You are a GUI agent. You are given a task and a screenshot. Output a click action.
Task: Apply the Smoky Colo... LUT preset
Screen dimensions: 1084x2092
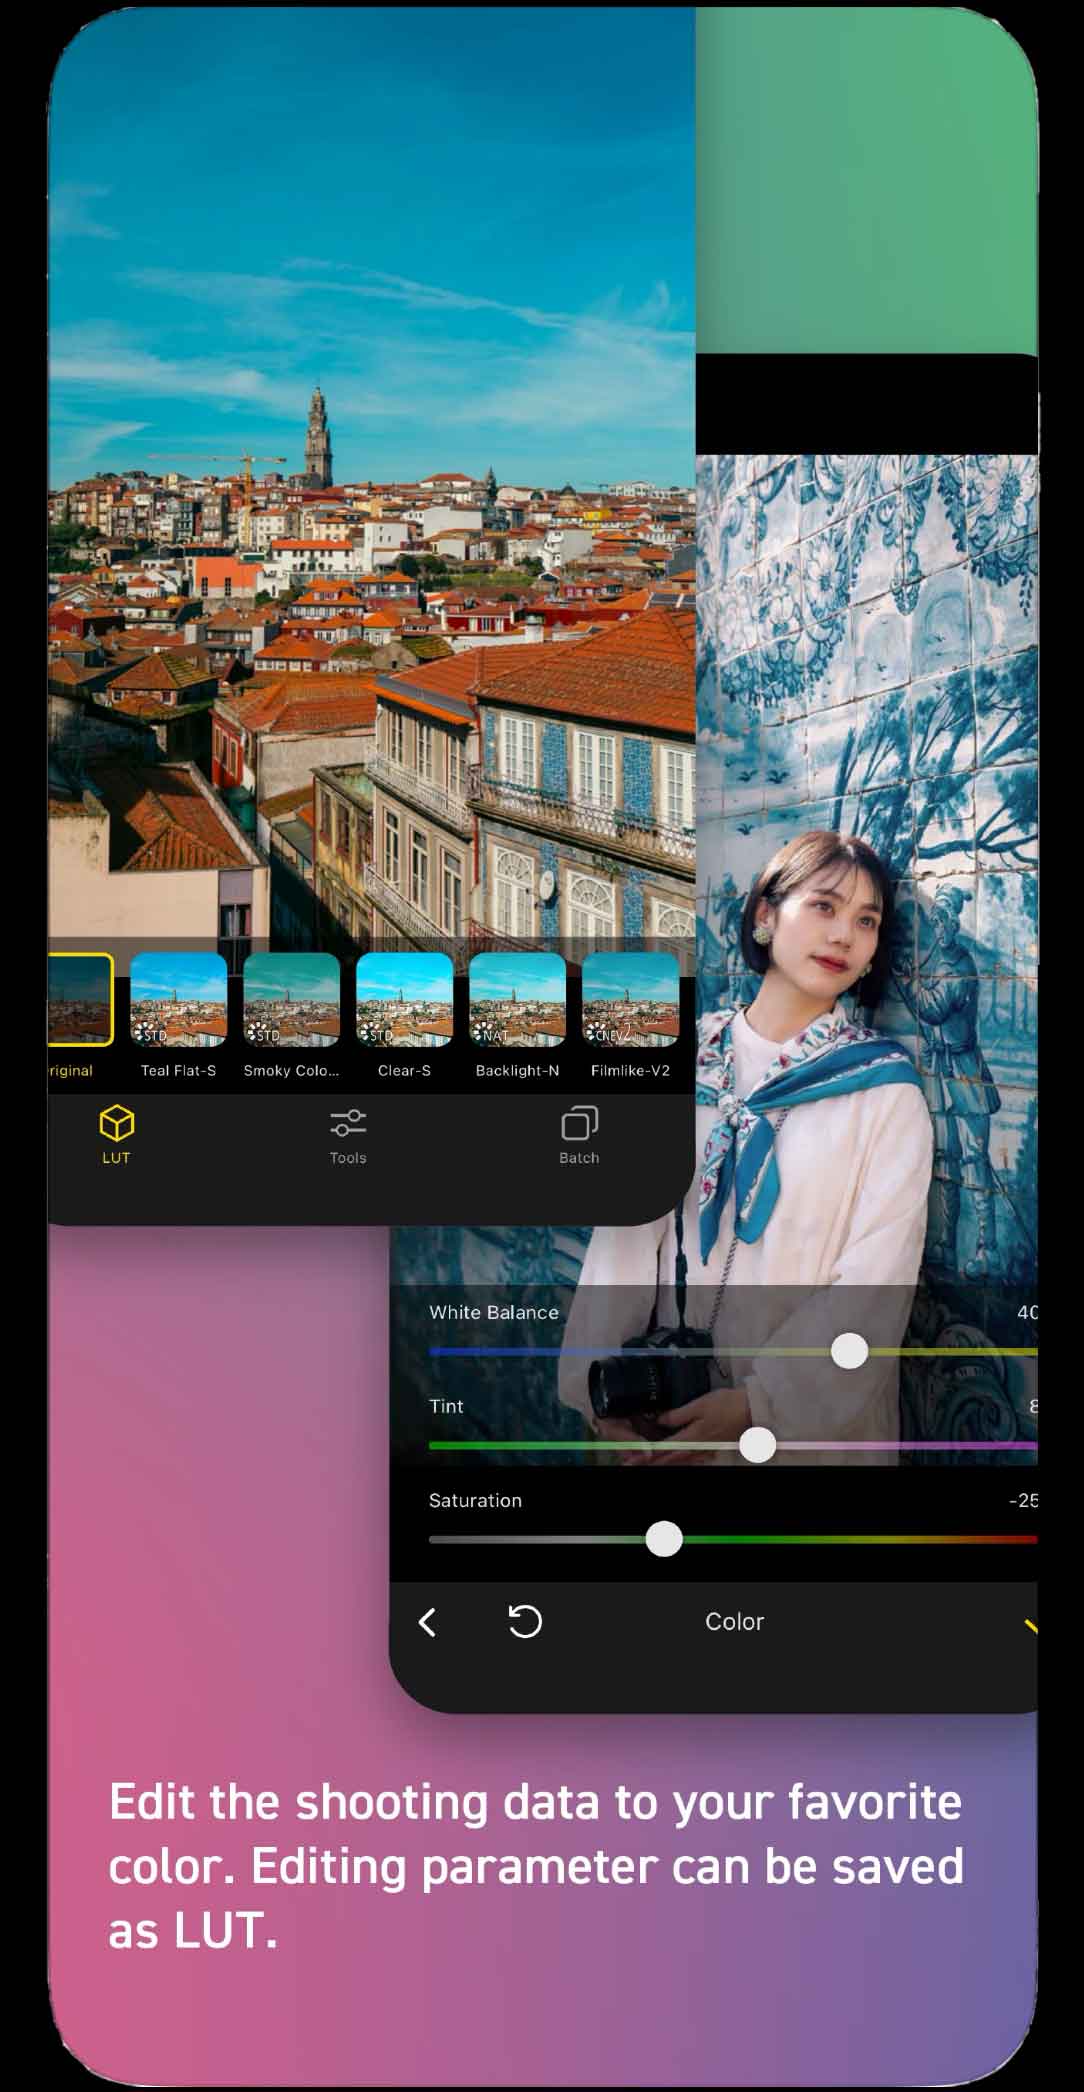(x=292, y=999)
